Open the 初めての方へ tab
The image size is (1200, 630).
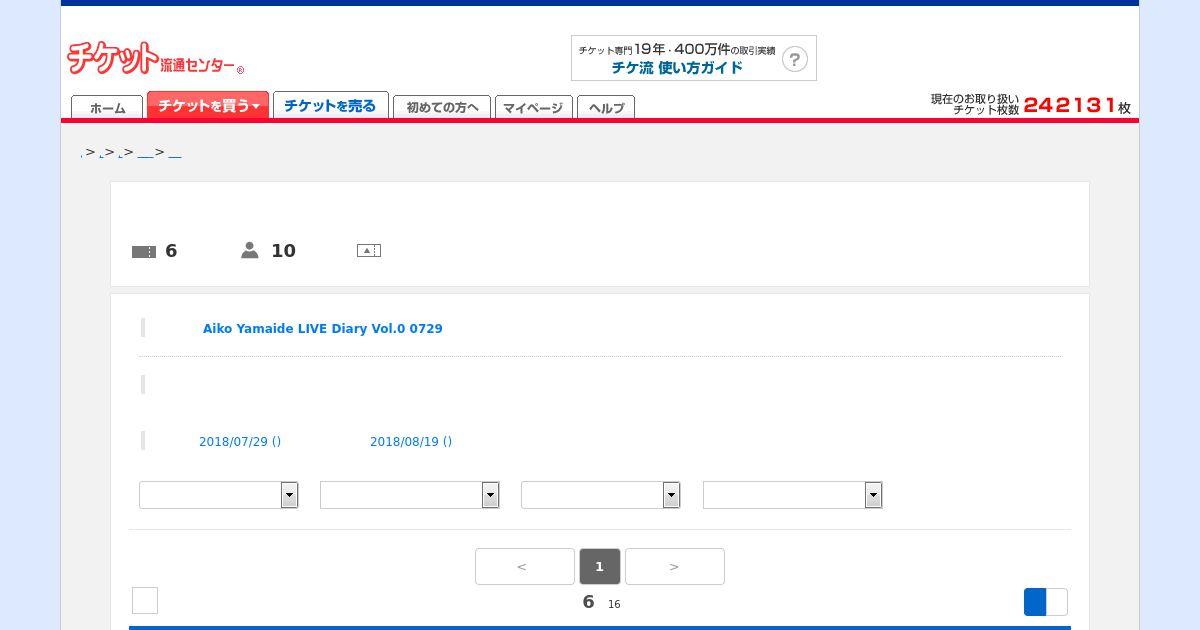(x=442, y=107)
